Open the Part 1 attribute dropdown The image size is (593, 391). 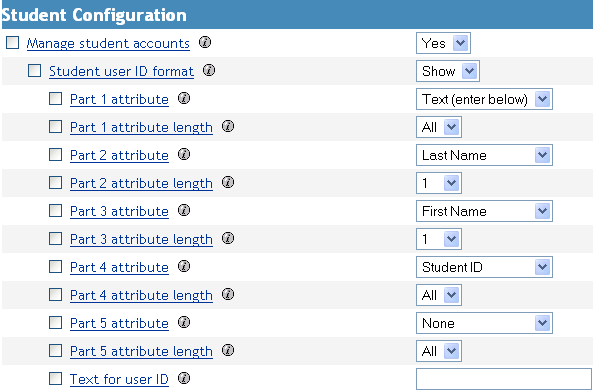(484, 99)
